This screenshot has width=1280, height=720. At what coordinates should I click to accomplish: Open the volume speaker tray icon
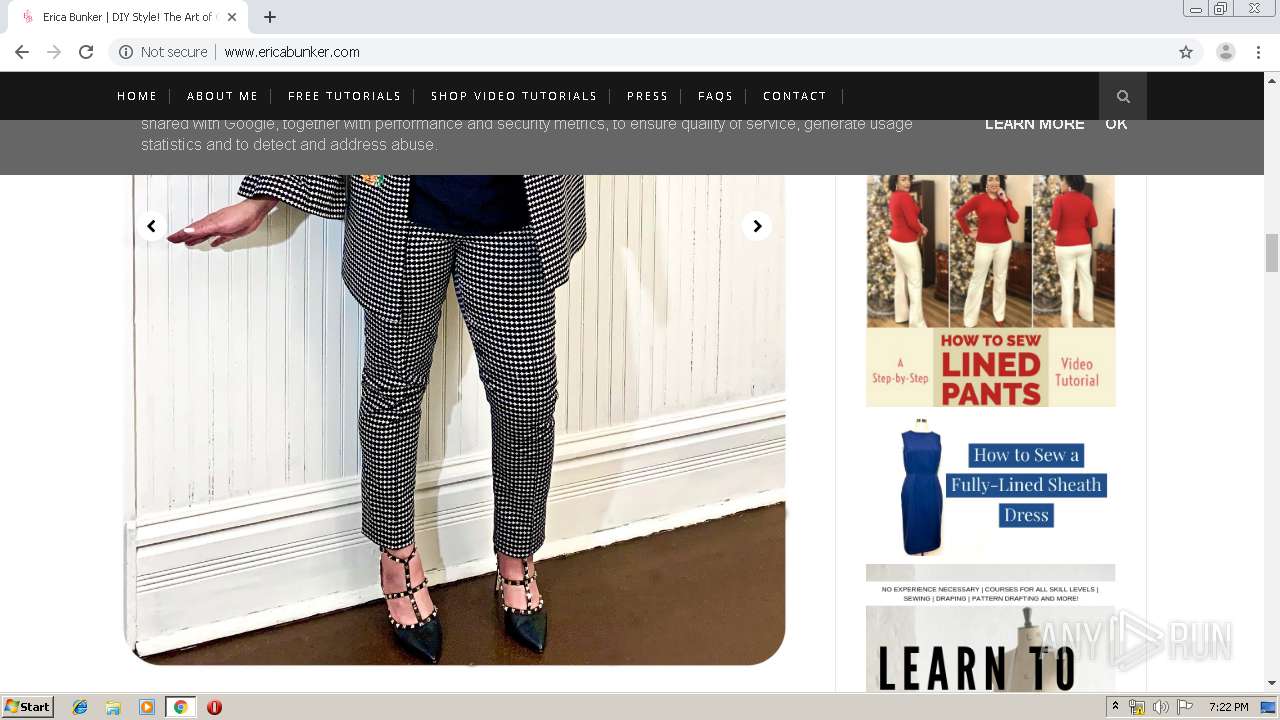pos(1160,707)
